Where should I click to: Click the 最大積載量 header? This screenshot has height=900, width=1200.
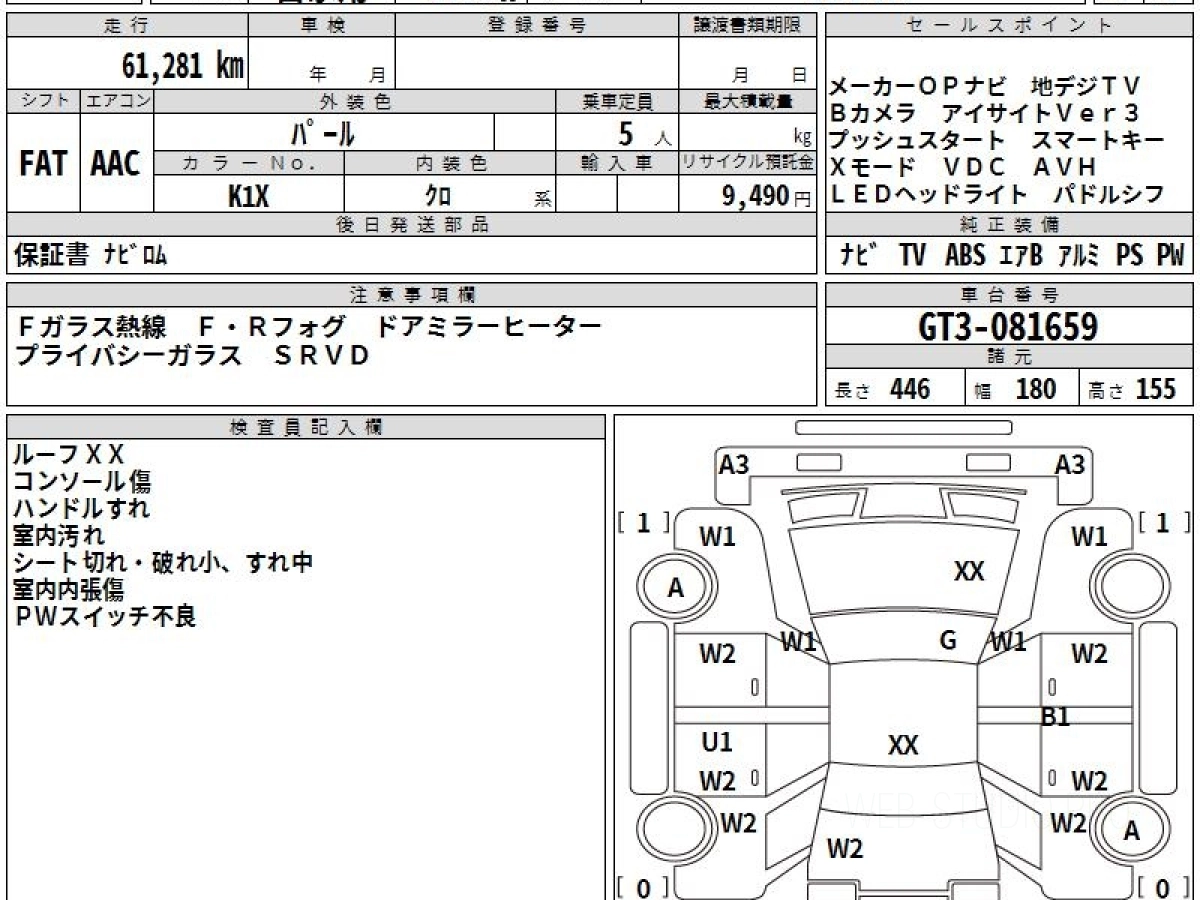[747, 101]
